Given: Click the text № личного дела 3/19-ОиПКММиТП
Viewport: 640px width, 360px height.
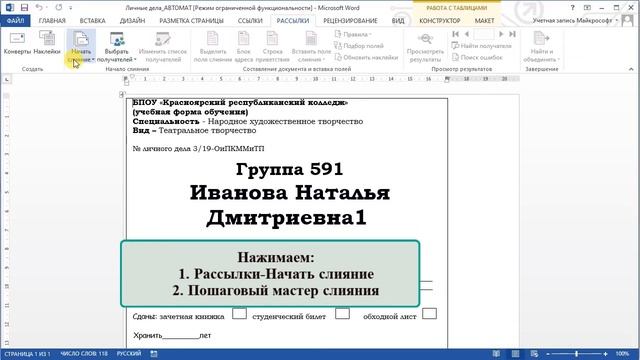Looking at the screenshot, I should [198, 149].
